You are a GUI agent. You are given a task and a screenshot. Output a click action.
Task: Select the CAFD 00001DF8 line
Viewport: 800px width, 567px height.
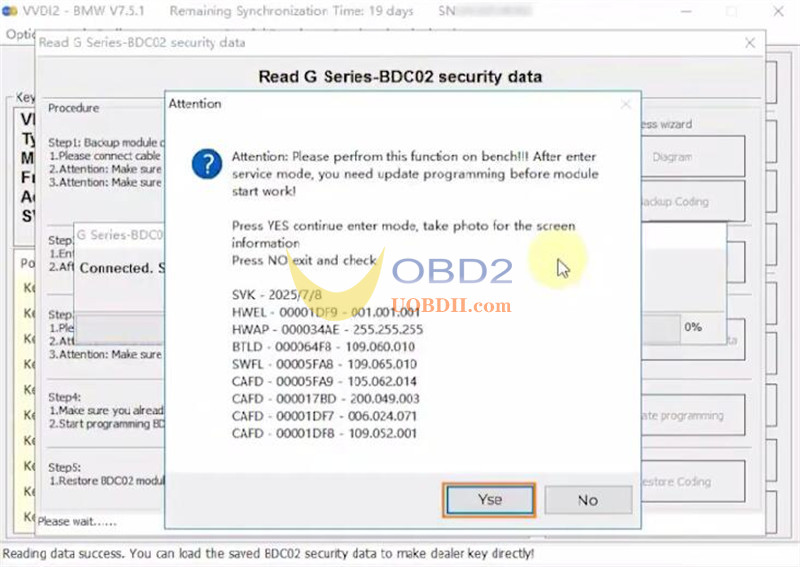click(x=324, y=434)
